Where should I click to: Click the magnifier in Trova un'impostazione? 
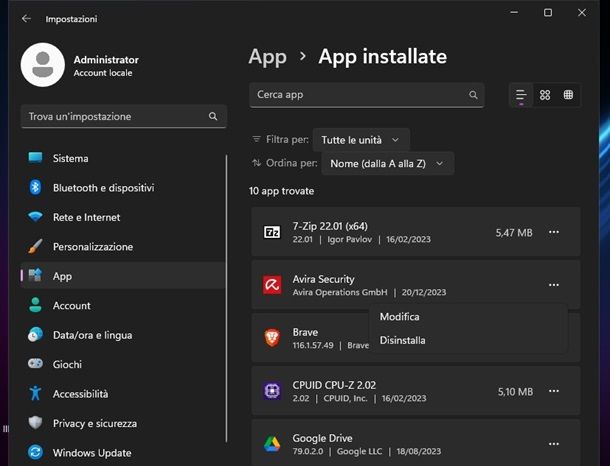(213, 116)
